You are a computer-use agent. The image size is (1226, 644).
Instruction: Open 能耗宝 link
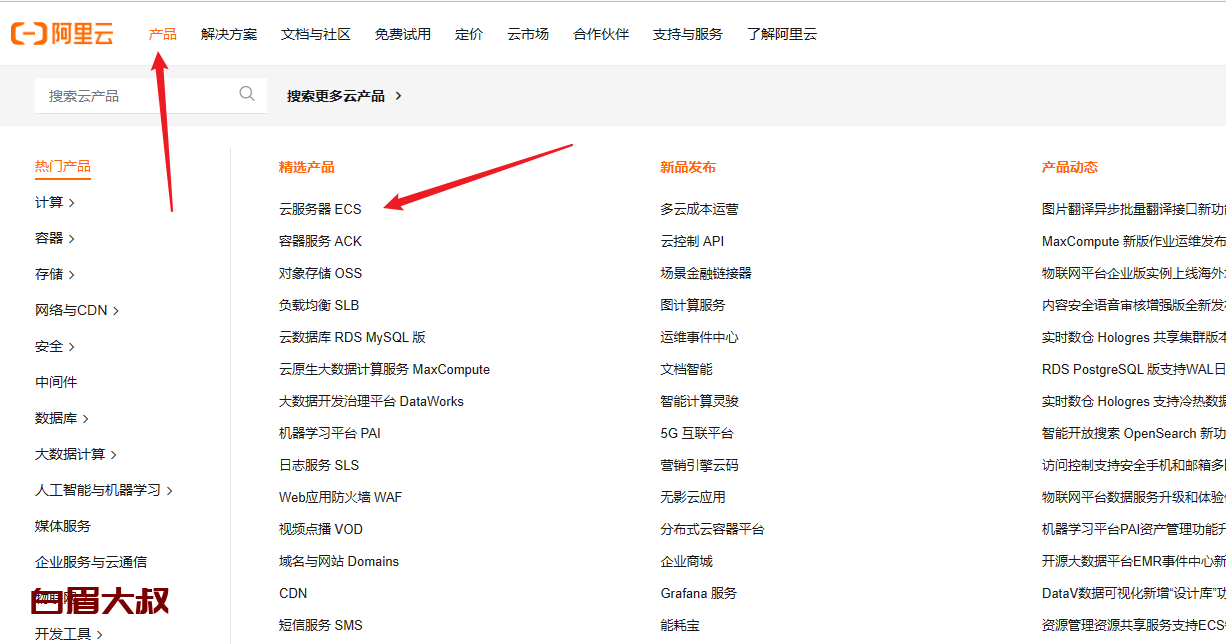[x=680, y=625]
